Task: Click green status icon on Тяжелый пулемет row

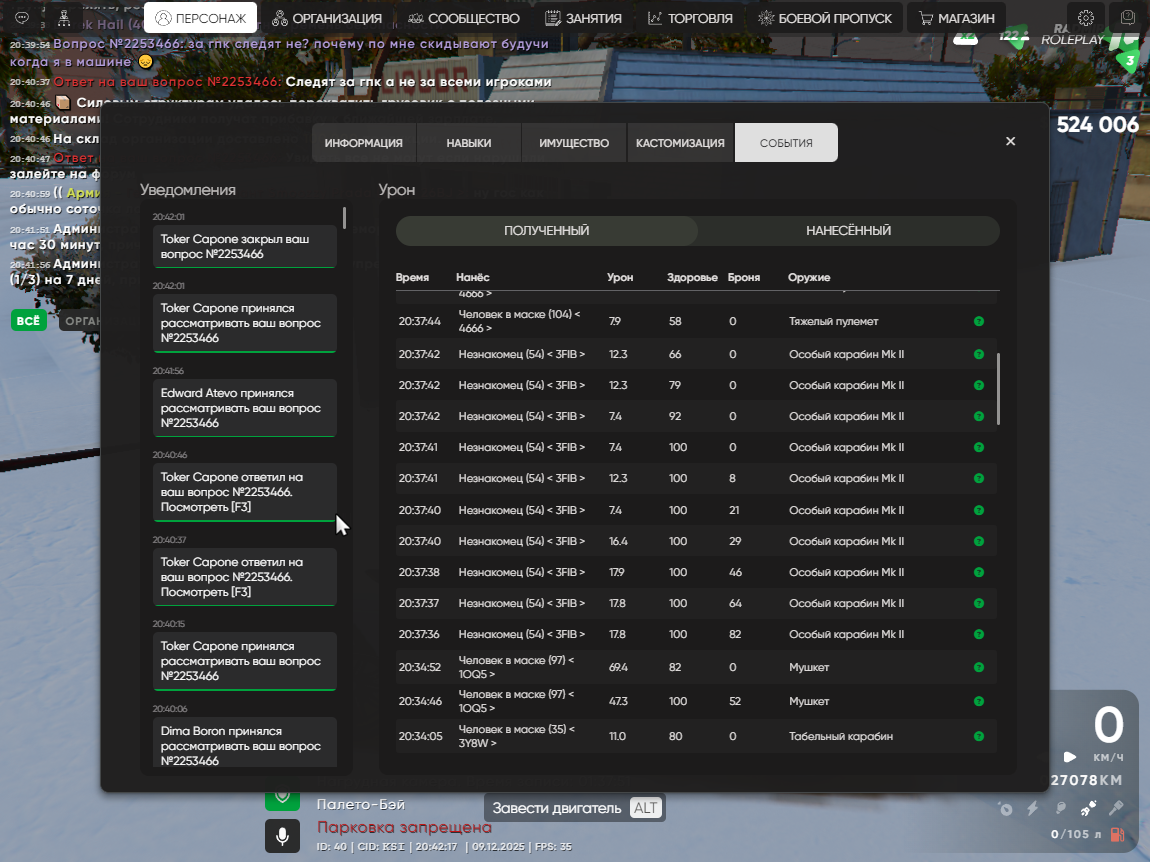Action: point(978,321)
